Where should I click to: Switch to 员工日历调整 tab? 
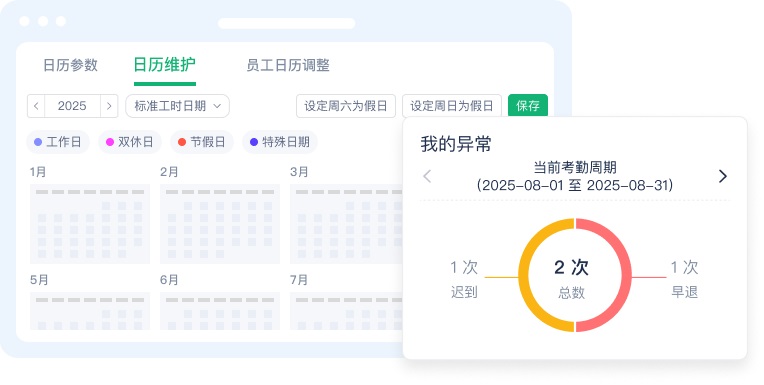pos(288,65)
